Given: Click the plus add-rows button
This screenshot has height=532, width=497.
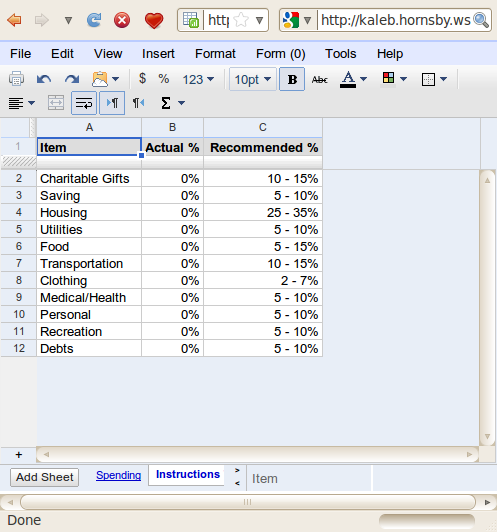Looking at the screenshot, I should pyautogui.click(x=19, y=455).
